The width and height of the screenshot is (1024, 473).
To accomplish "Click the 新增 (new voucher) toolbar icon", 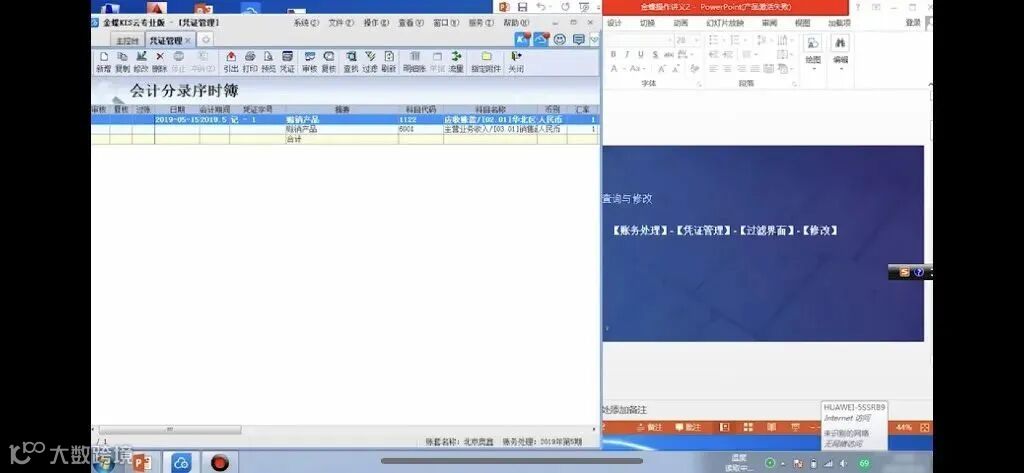I will click(103, 61).
